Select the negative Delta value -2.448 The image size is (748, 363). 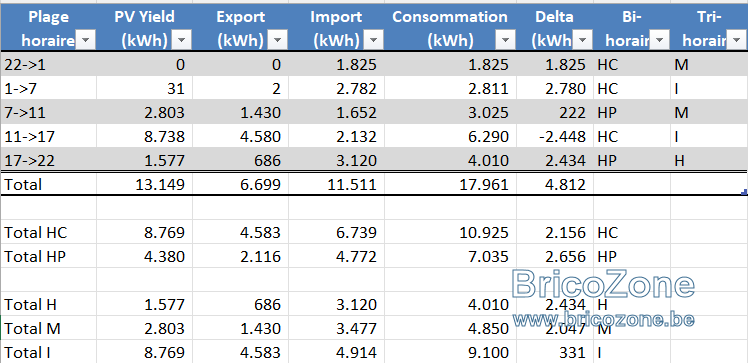pyautogui.click(x=555, y=136)
